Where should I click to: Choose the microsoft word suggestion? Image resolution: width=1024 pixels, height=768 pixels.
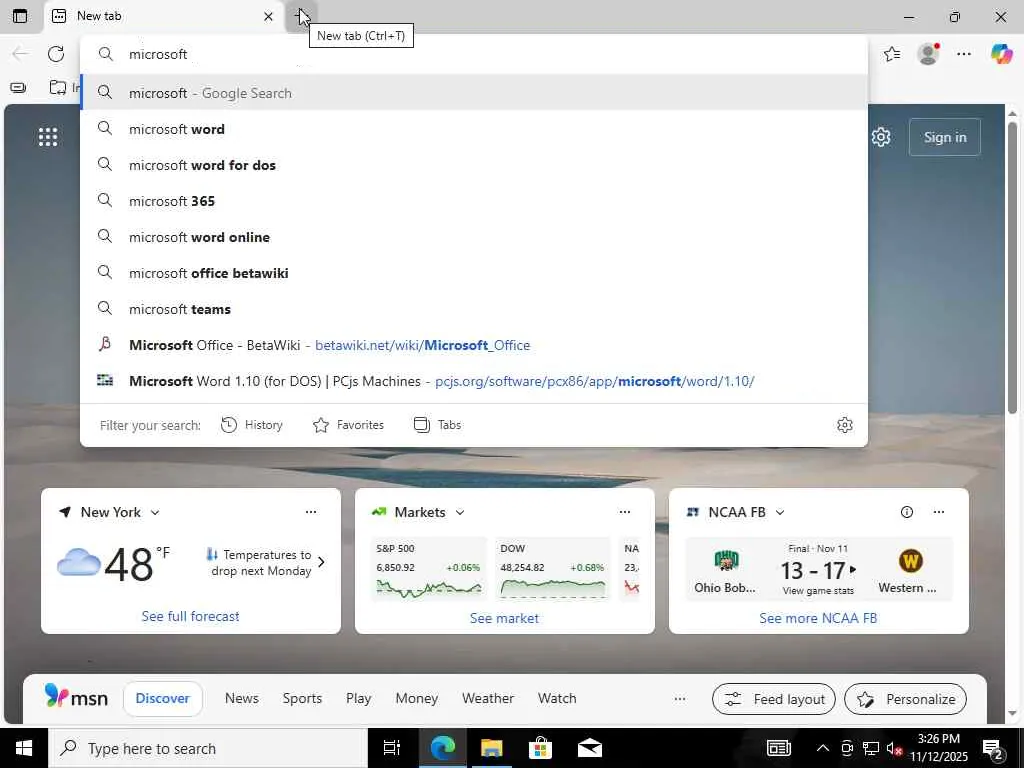[x=474, y=129]
